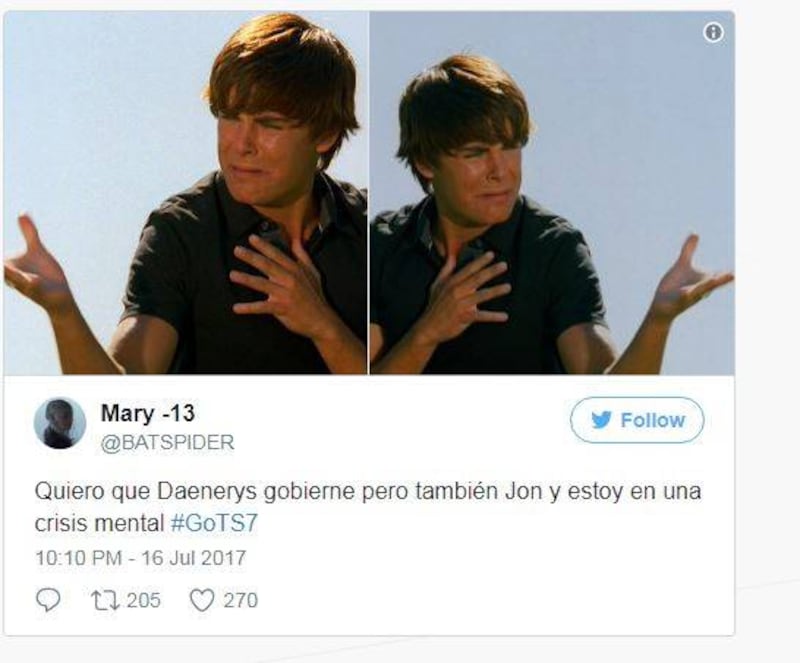Open the Mary -13 display name

148,412
